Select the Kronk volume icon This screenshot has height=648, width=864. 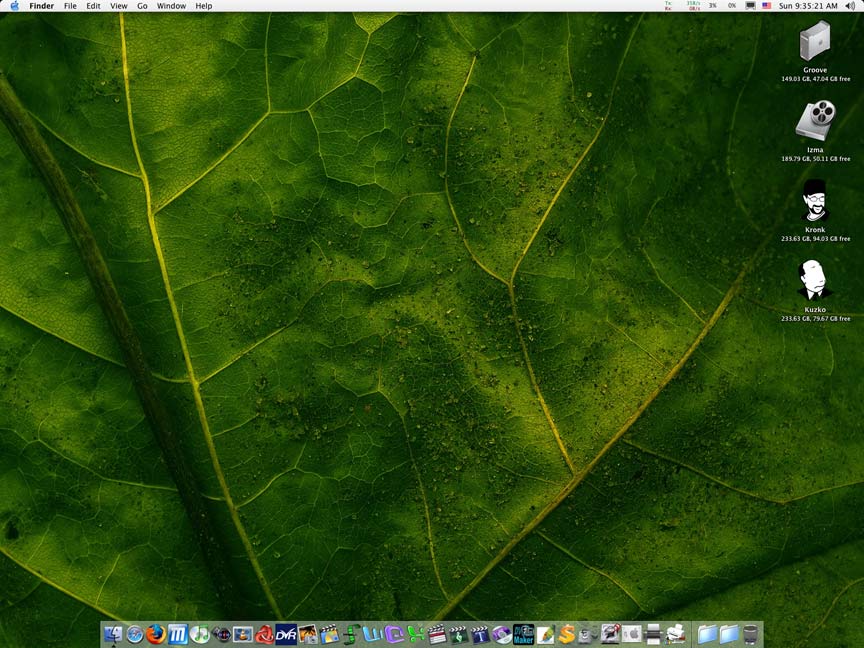point(815,201)
